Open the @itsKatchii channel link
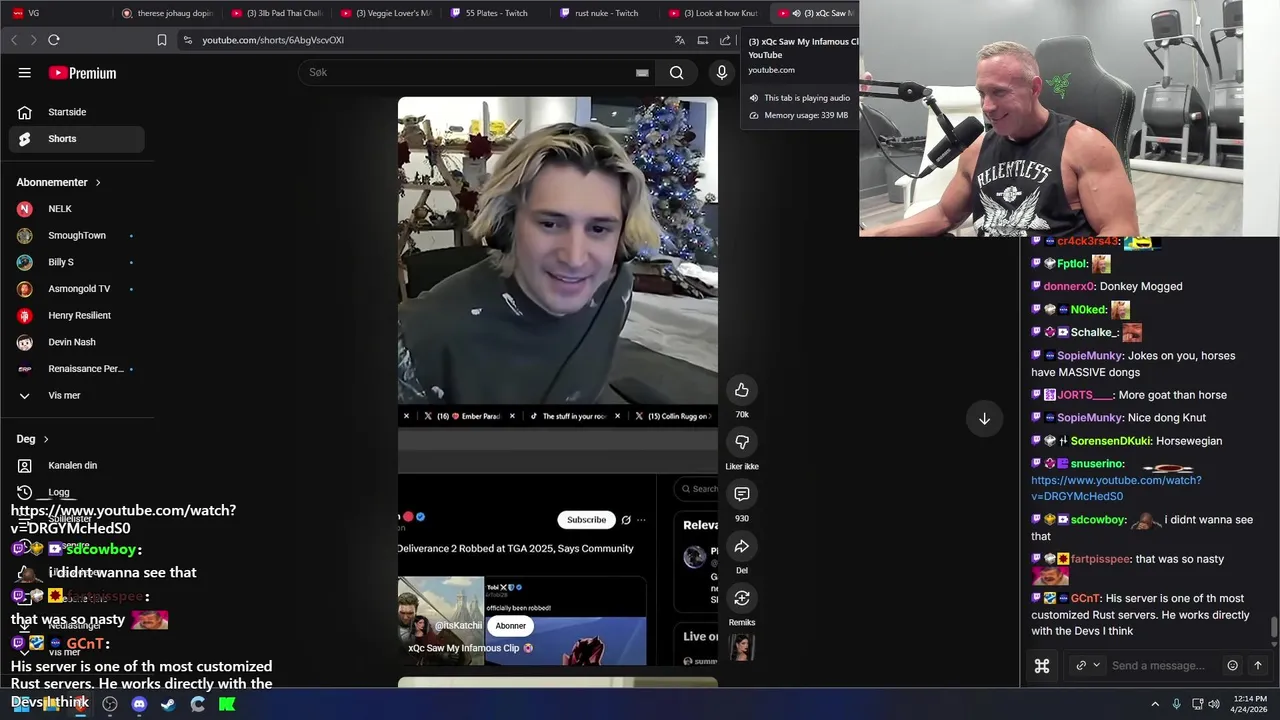The width and height of the screenshot is (1280, 720). 459,626
